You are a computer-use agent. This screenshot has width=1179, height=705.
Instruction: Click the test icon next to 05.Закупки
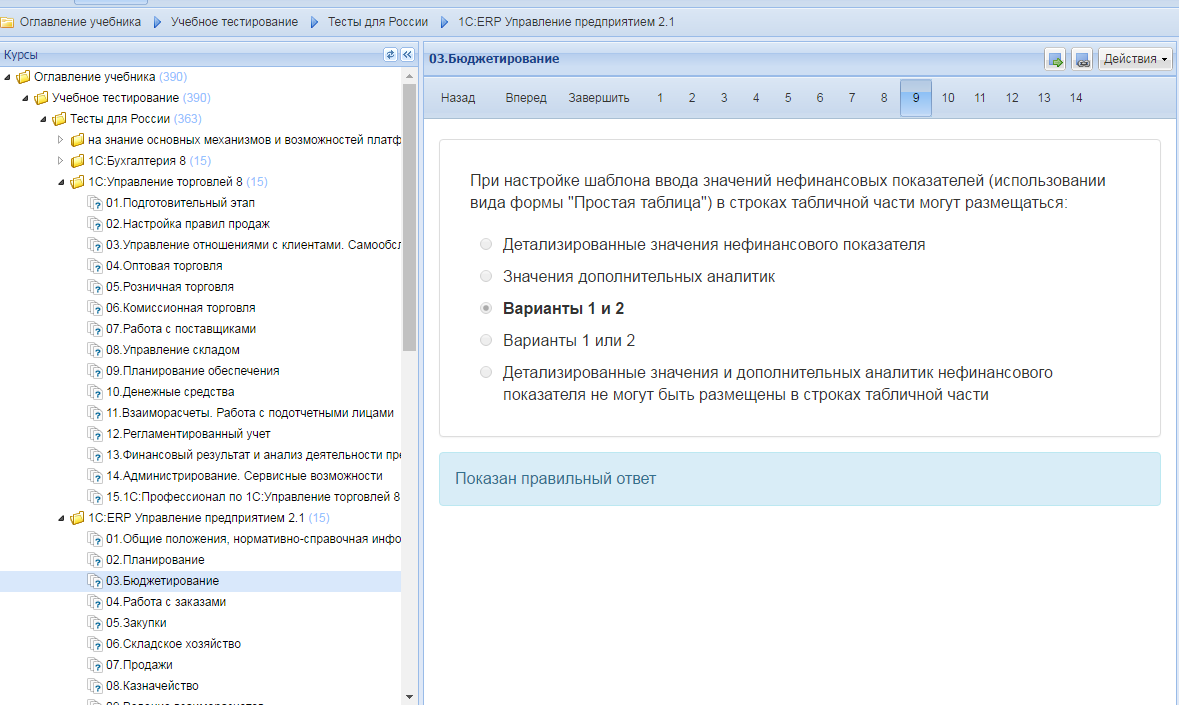(95, 623)
